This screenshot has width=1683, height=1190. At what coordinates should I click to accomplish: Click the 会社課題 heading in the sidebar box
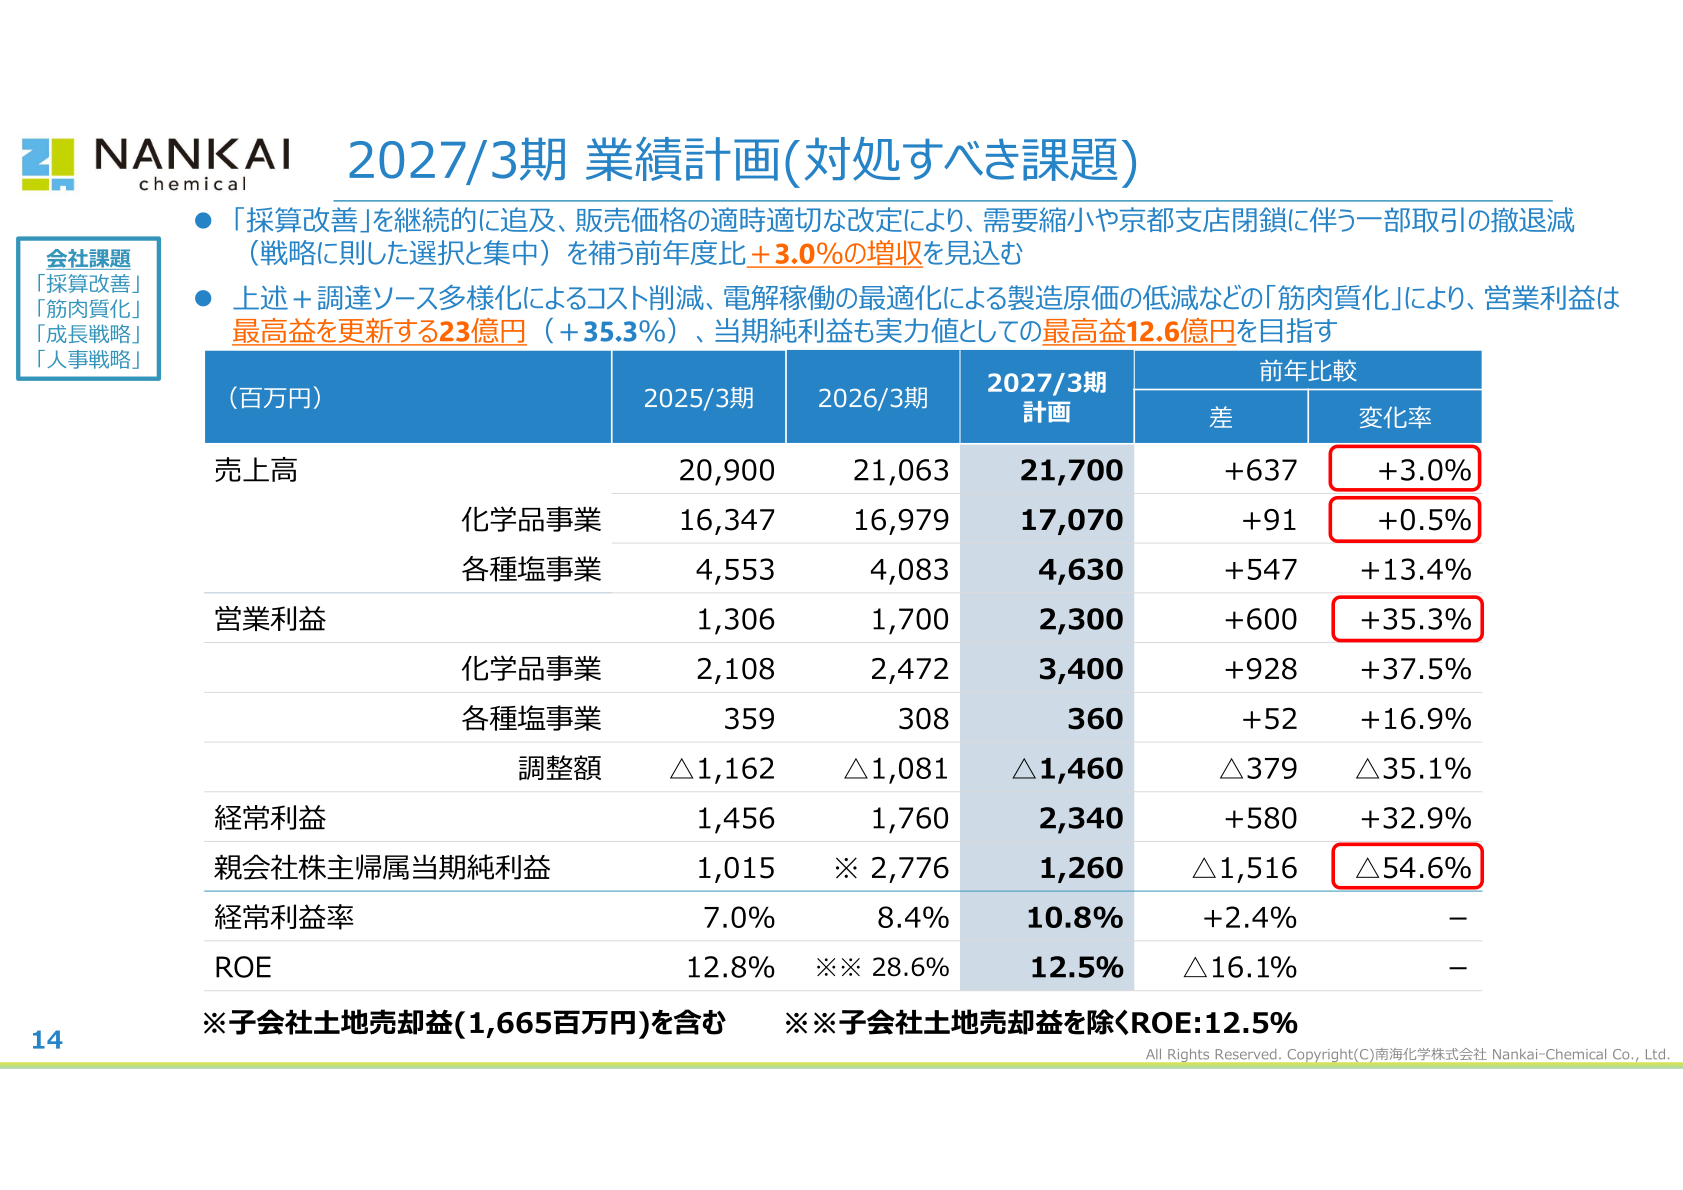88,258
